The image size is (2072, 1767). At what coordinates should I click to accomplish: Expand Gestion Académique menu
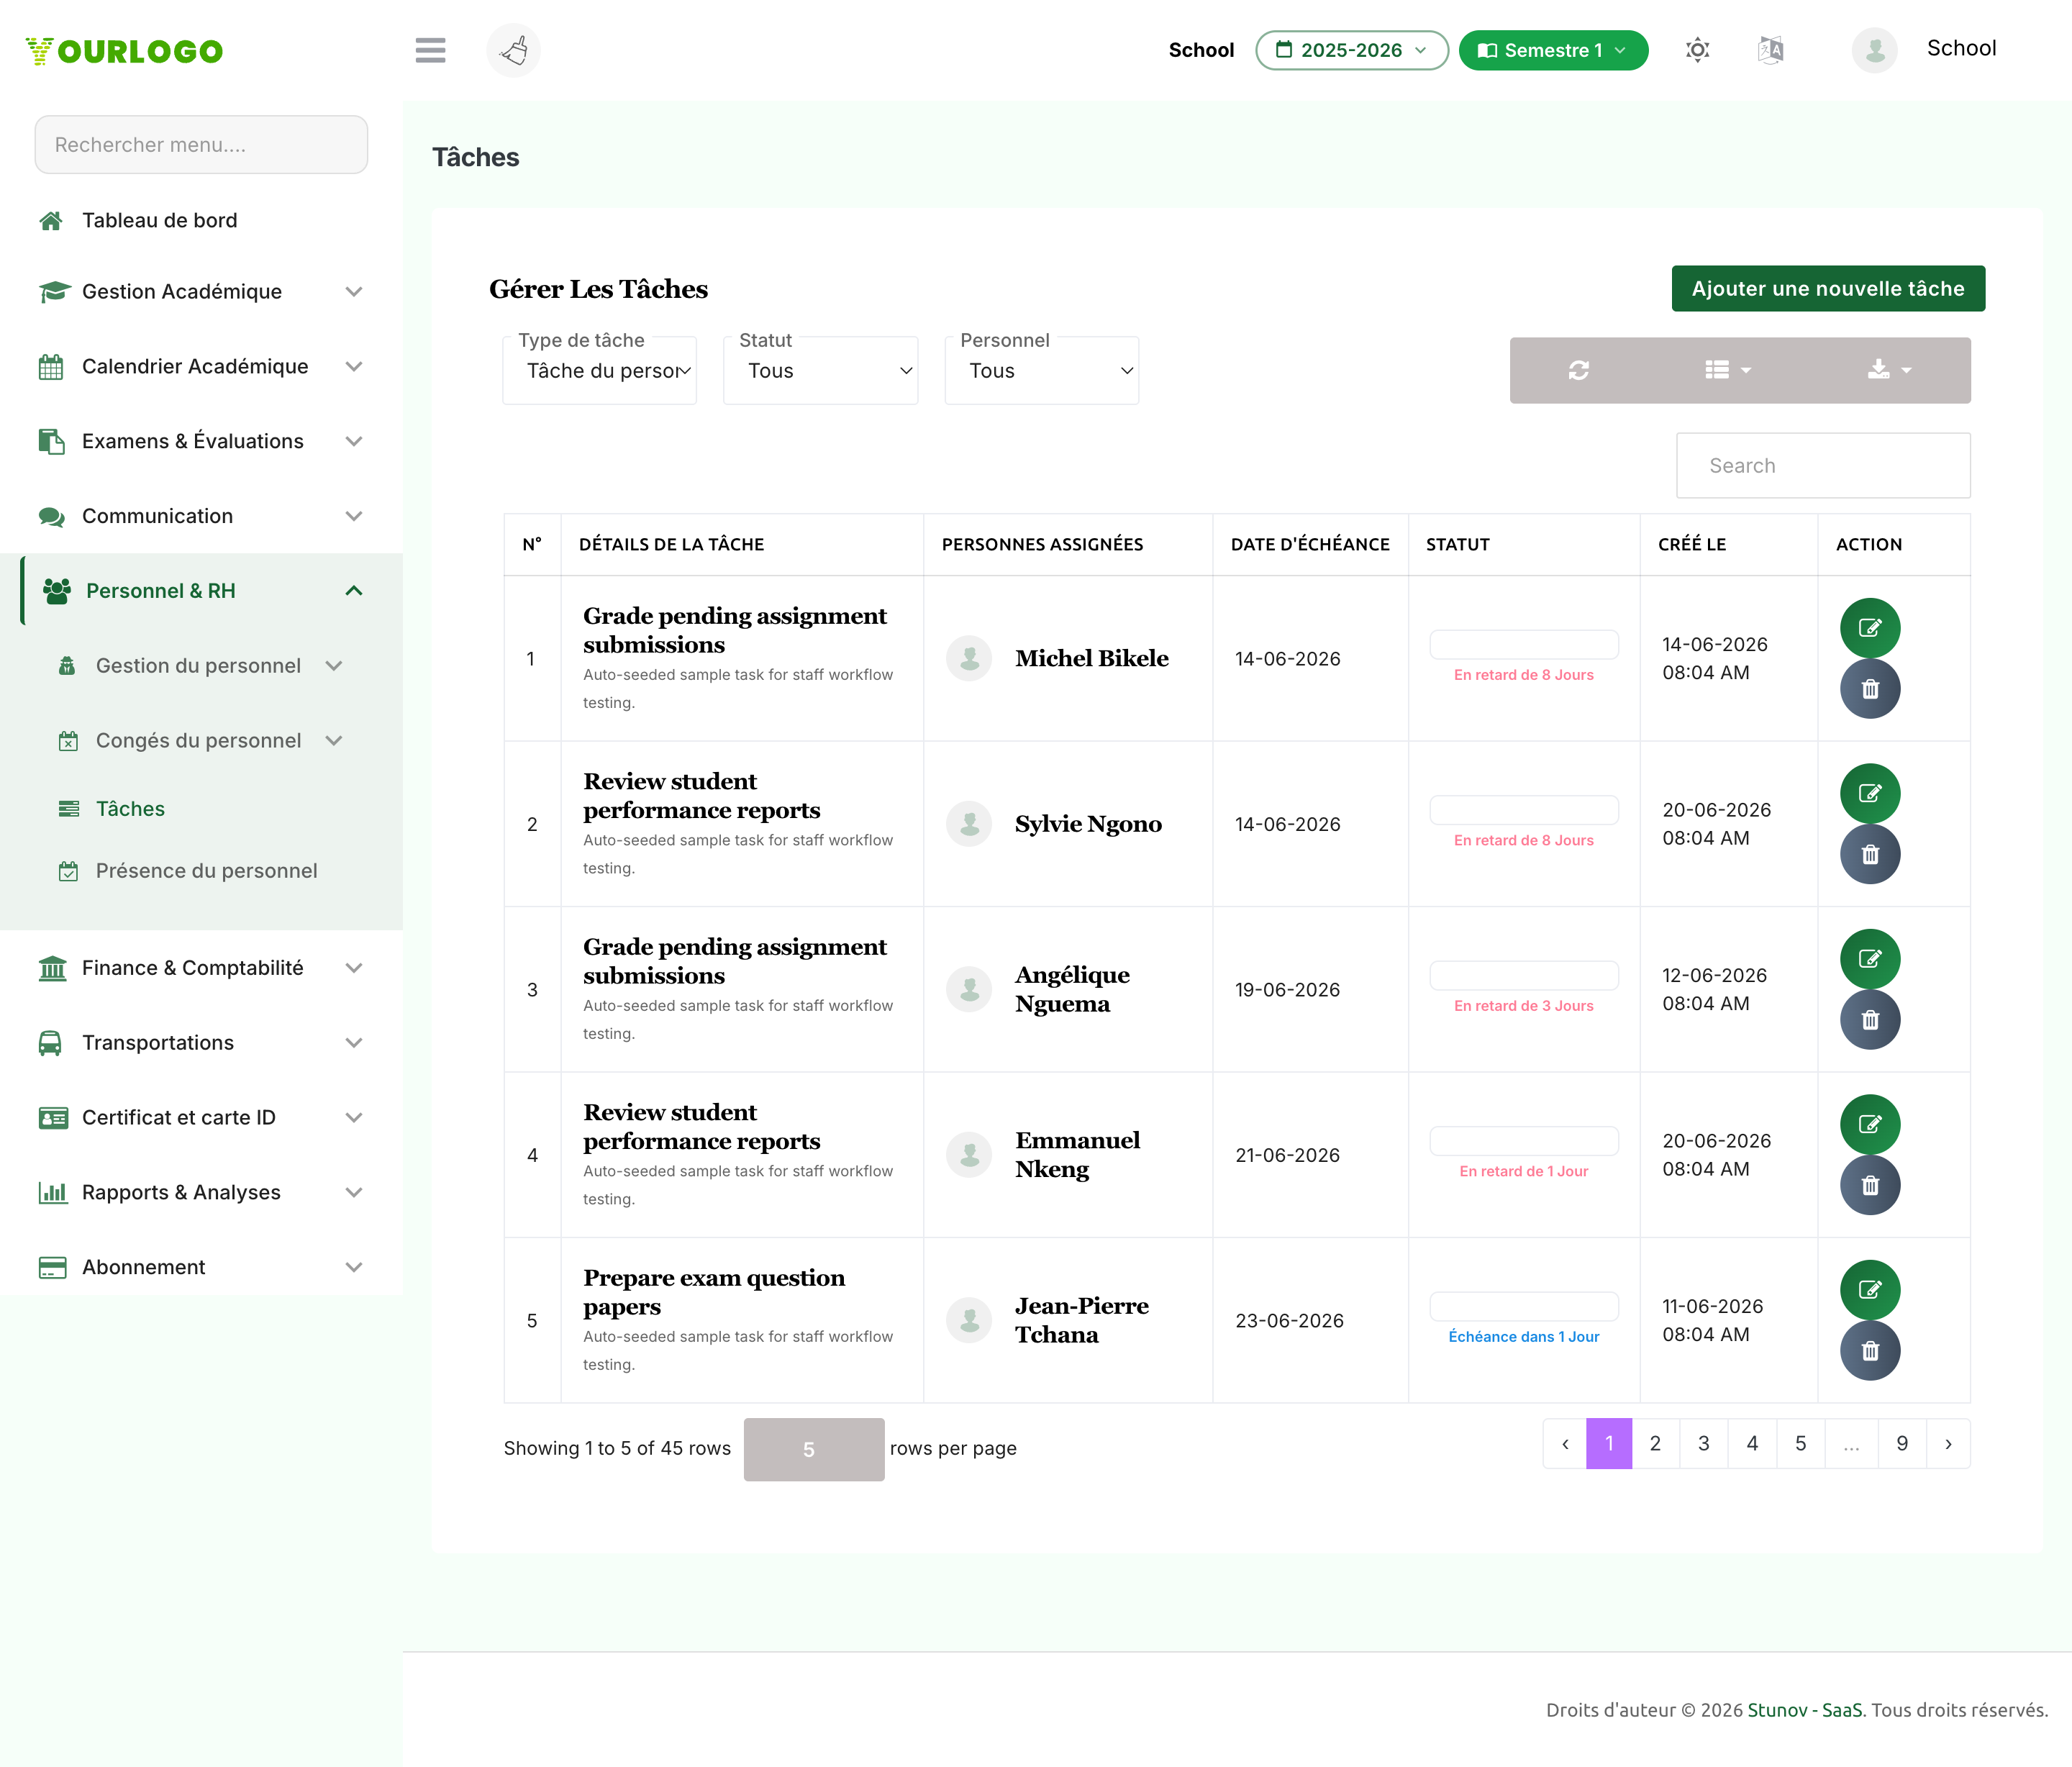201,291
